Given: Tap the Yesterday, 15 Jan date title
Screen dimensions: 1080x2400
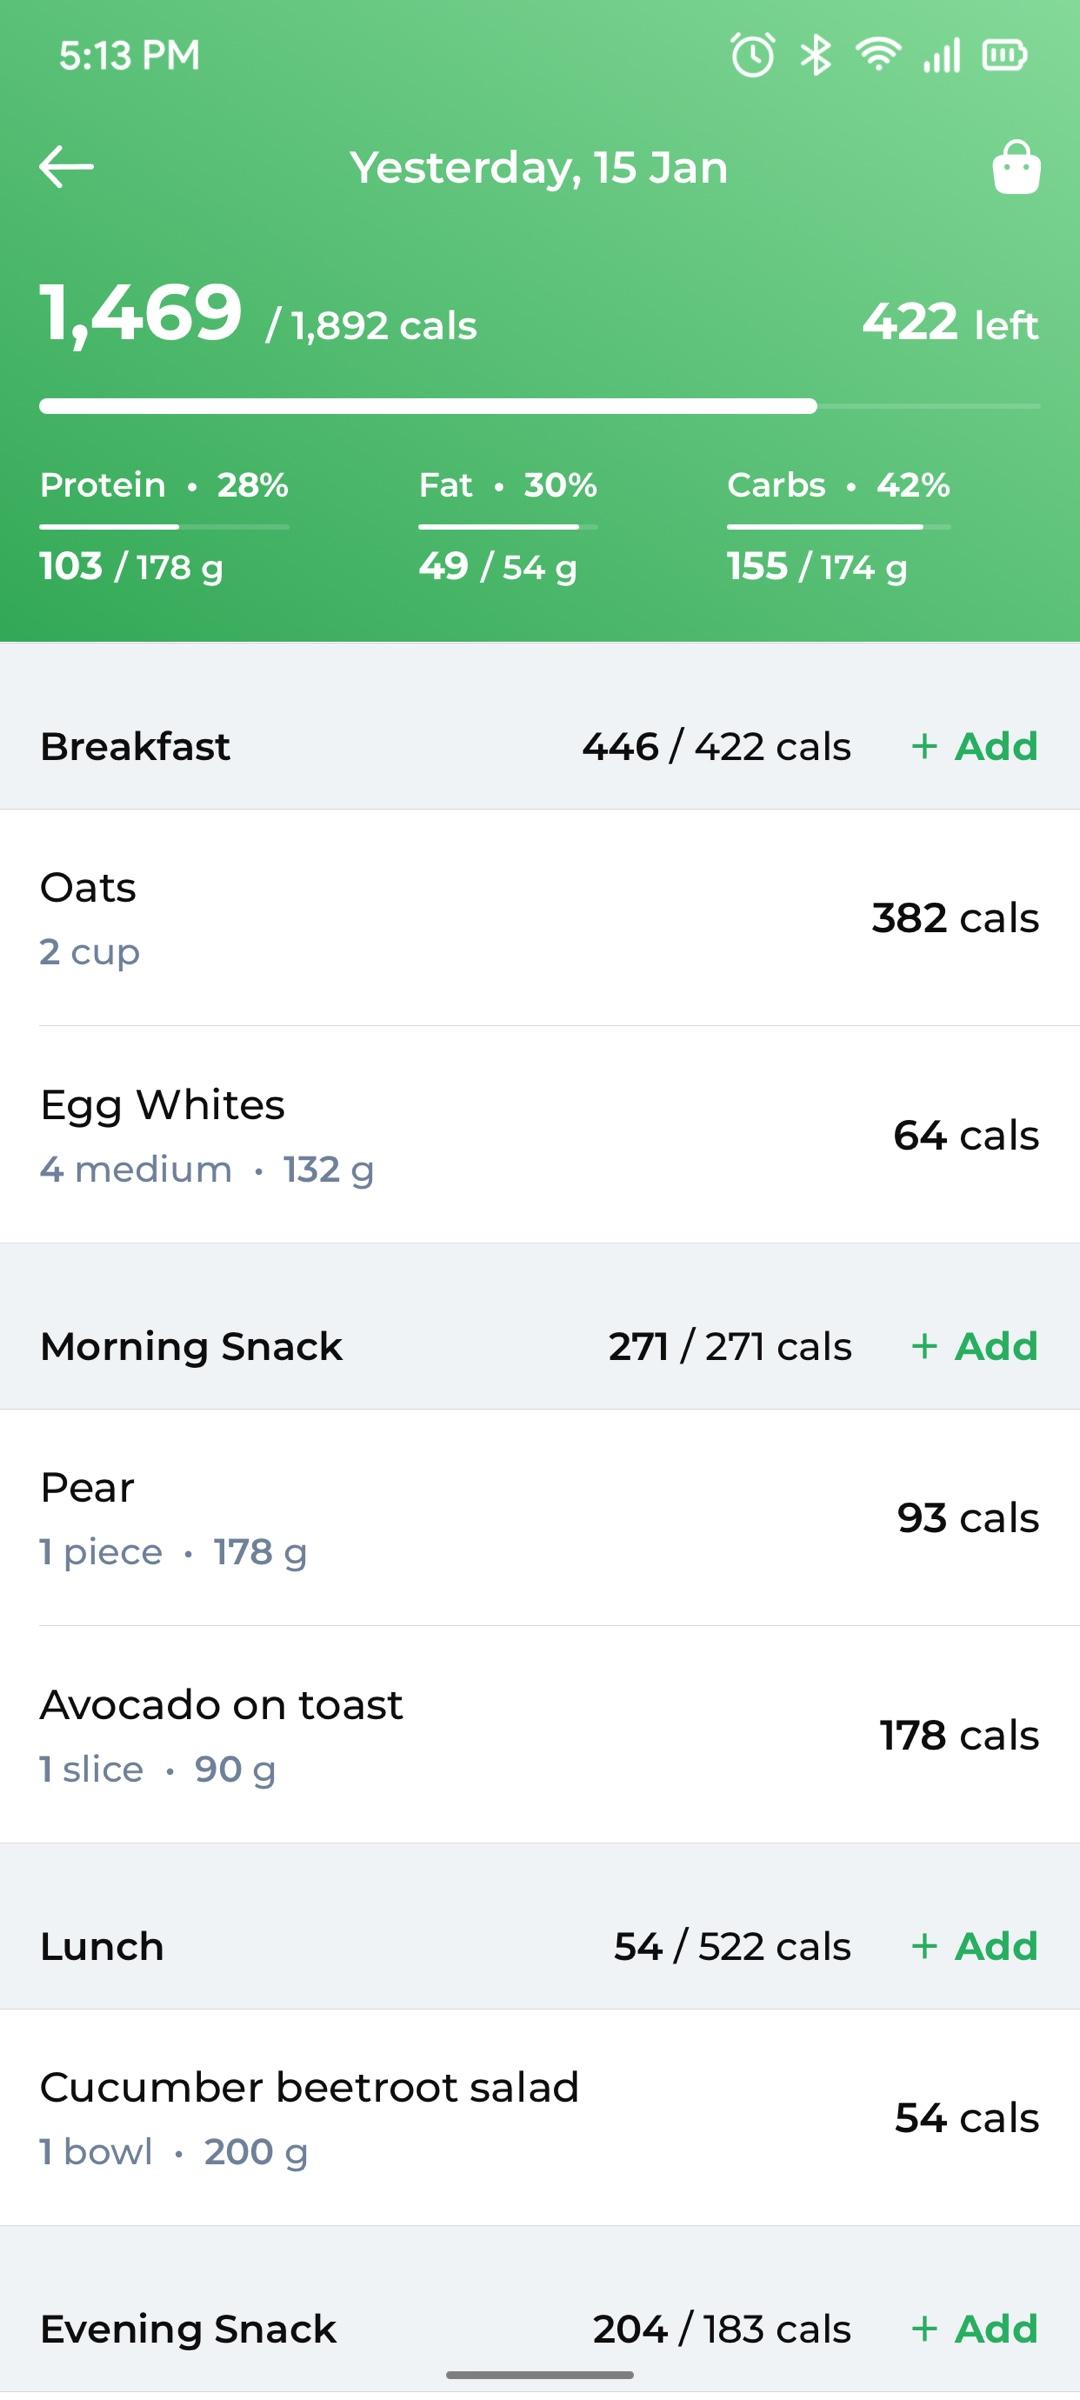Looking at the screenshot, I should pyautogui.click(x=539, y=168).
